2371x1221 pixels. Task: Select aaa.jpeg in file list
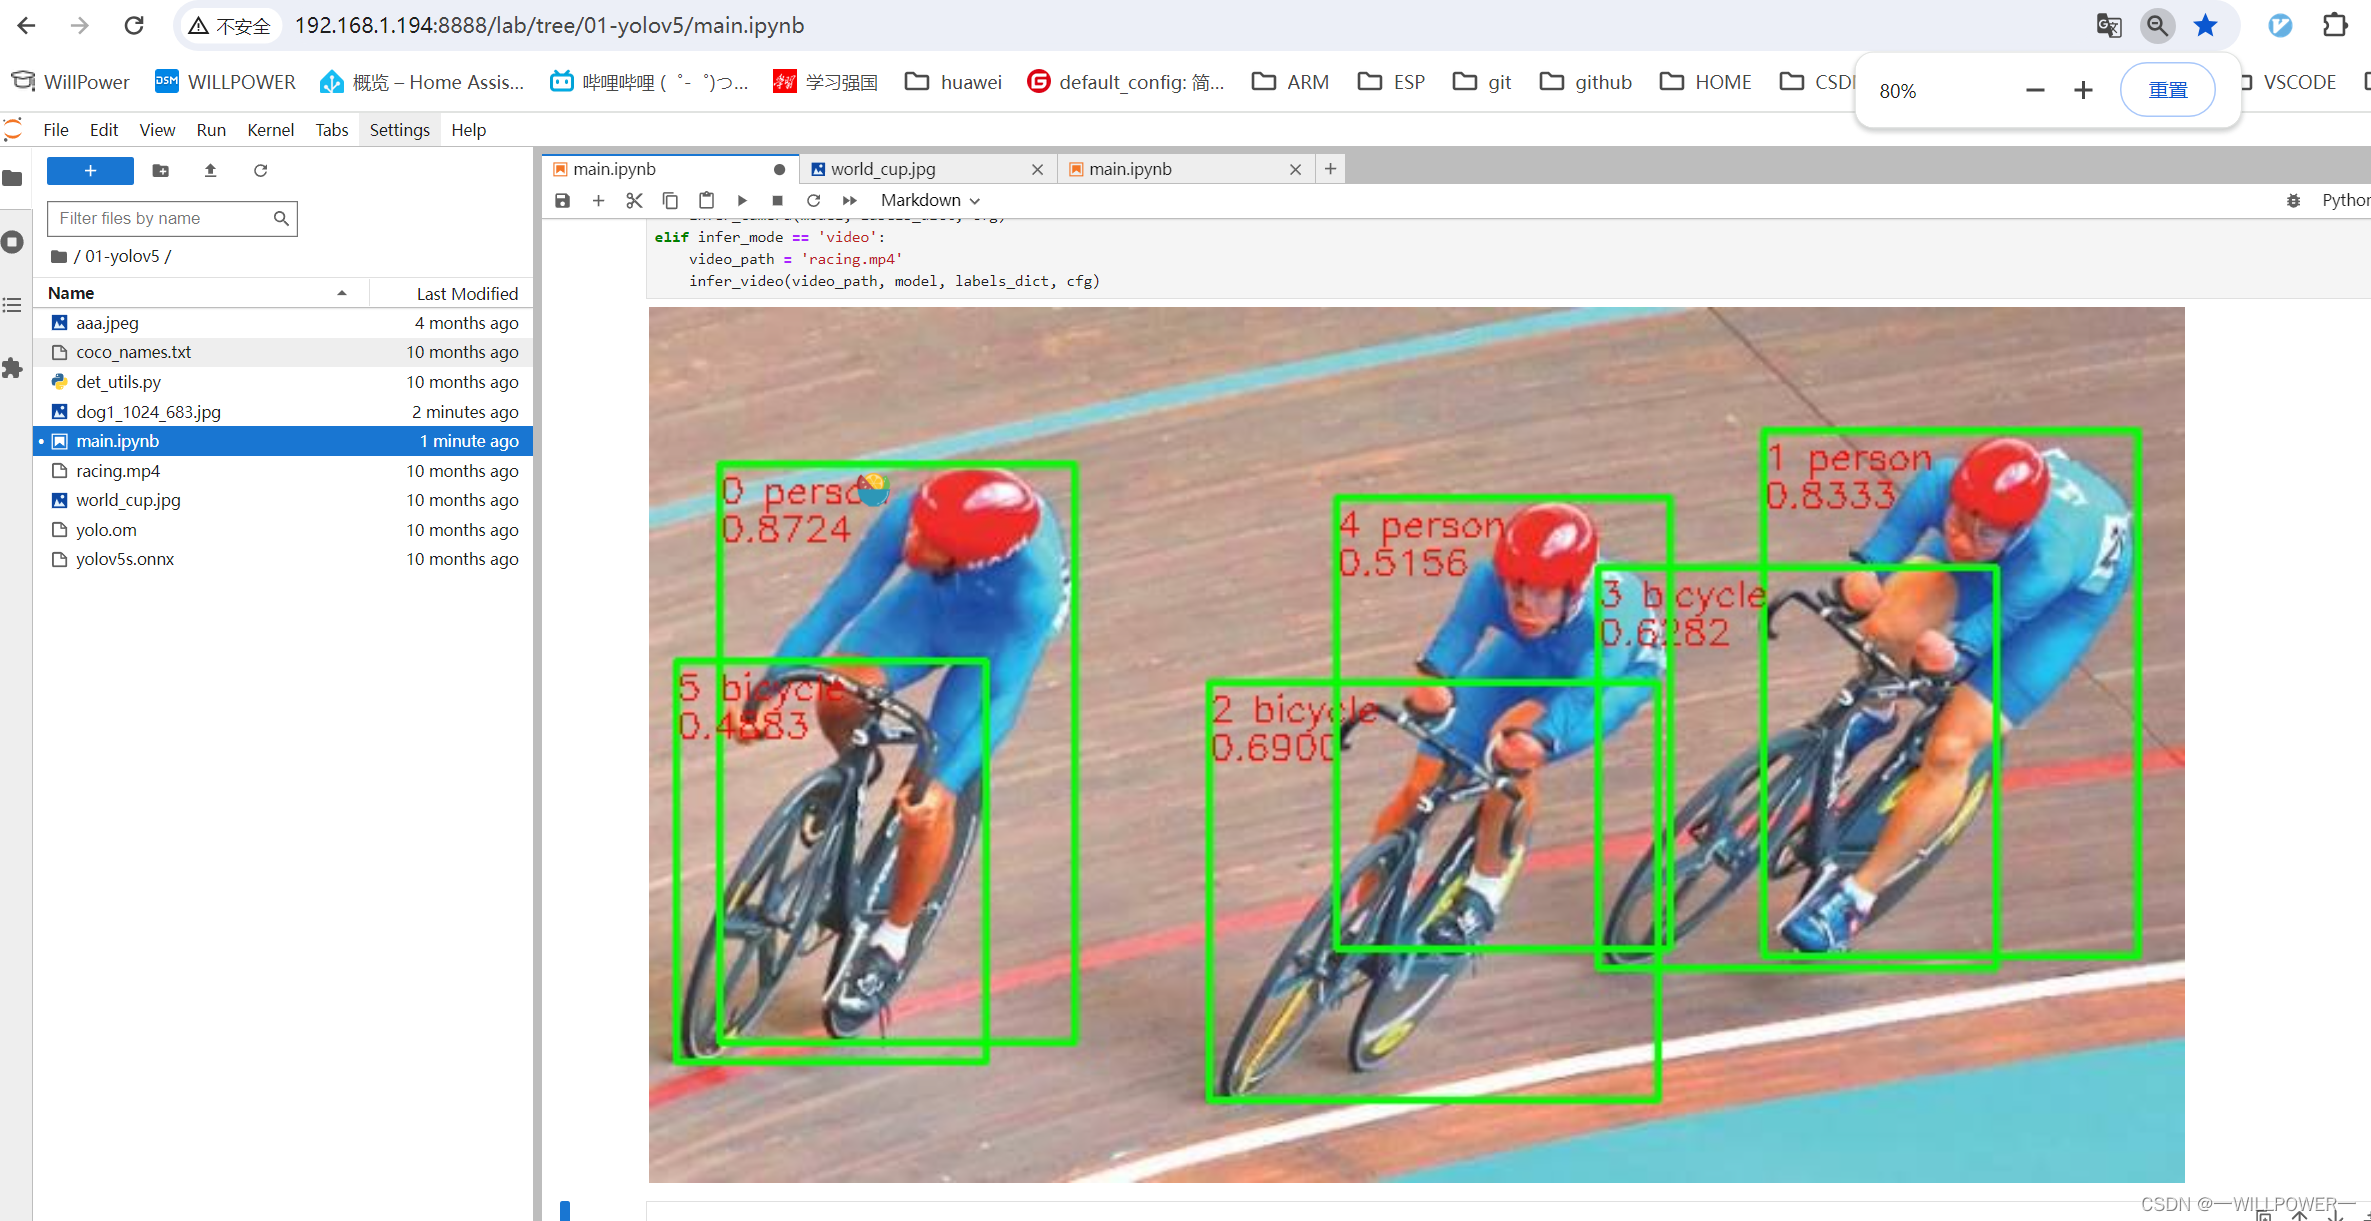[283, 323]
